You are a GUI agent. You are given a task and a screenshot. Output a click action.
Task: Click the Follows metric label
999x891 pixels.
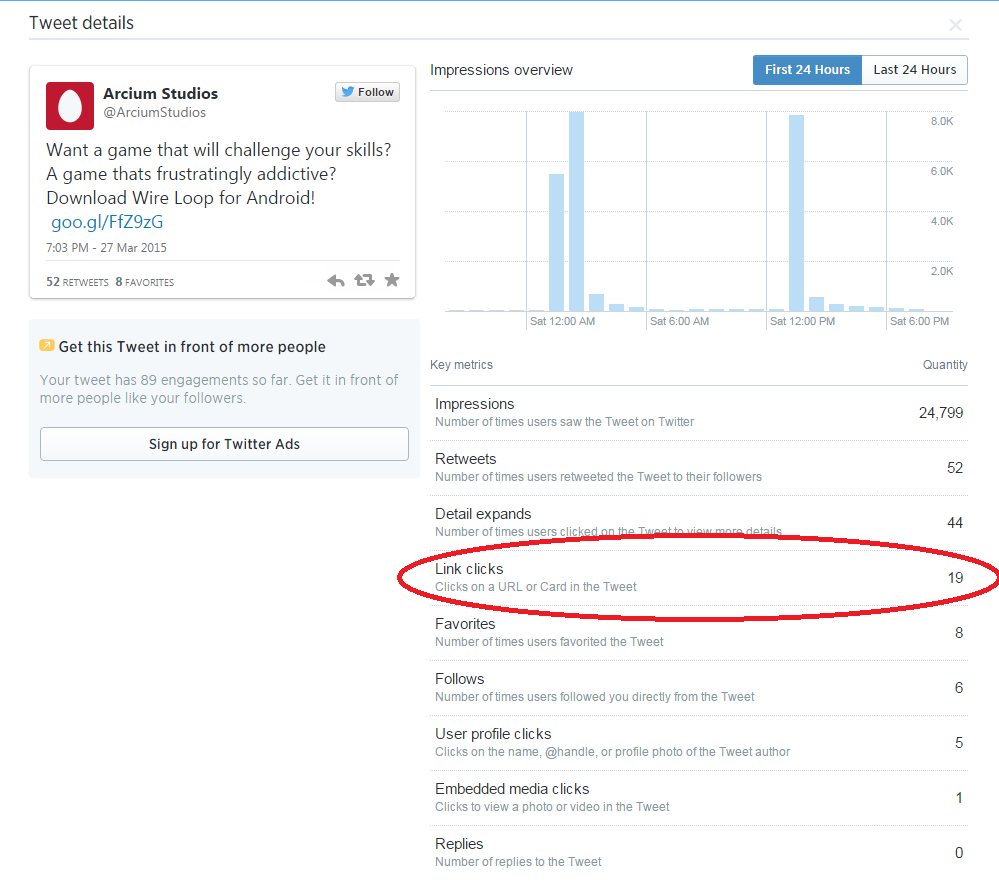click(x=459, y=679)
